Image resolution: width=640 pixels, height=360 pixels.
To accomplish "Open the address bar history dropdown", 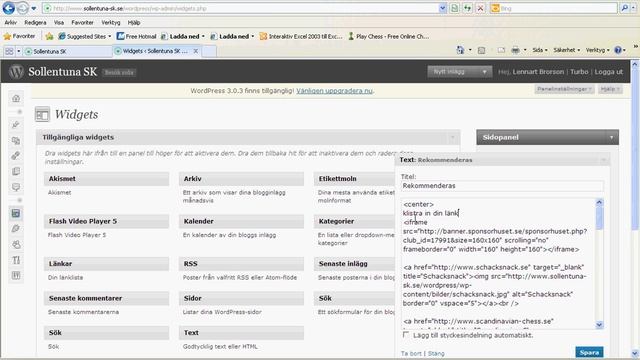I will (443, 8).
